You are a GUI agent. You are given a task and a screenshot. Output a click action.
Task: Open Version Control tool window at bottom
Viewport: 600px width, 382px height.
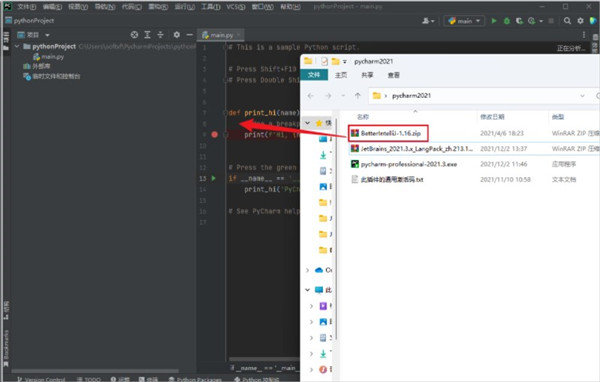tap(41, 379)
